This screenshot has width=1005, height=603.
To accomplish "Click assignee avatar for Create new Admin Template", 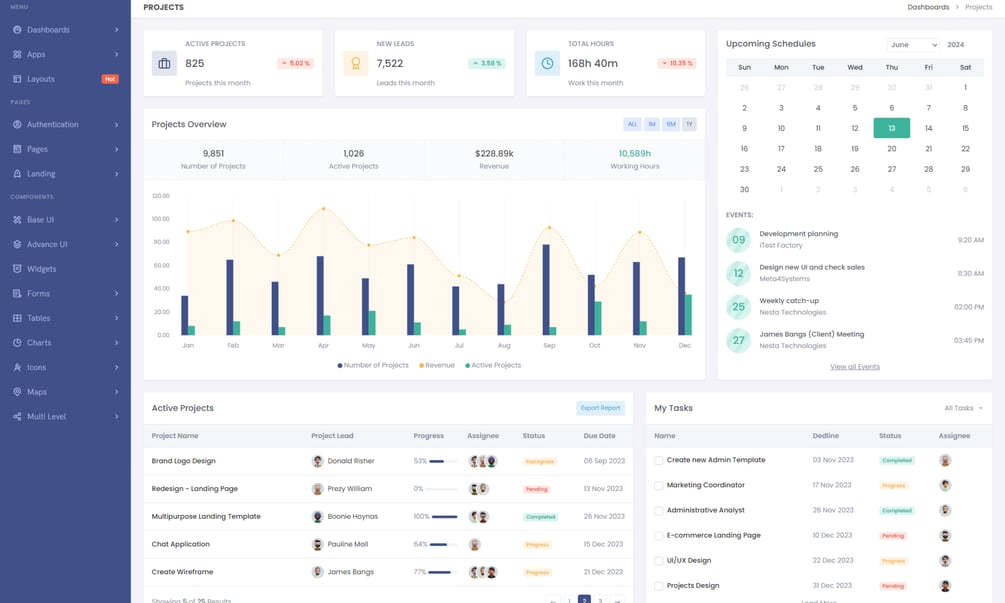I will coord(945,460).
